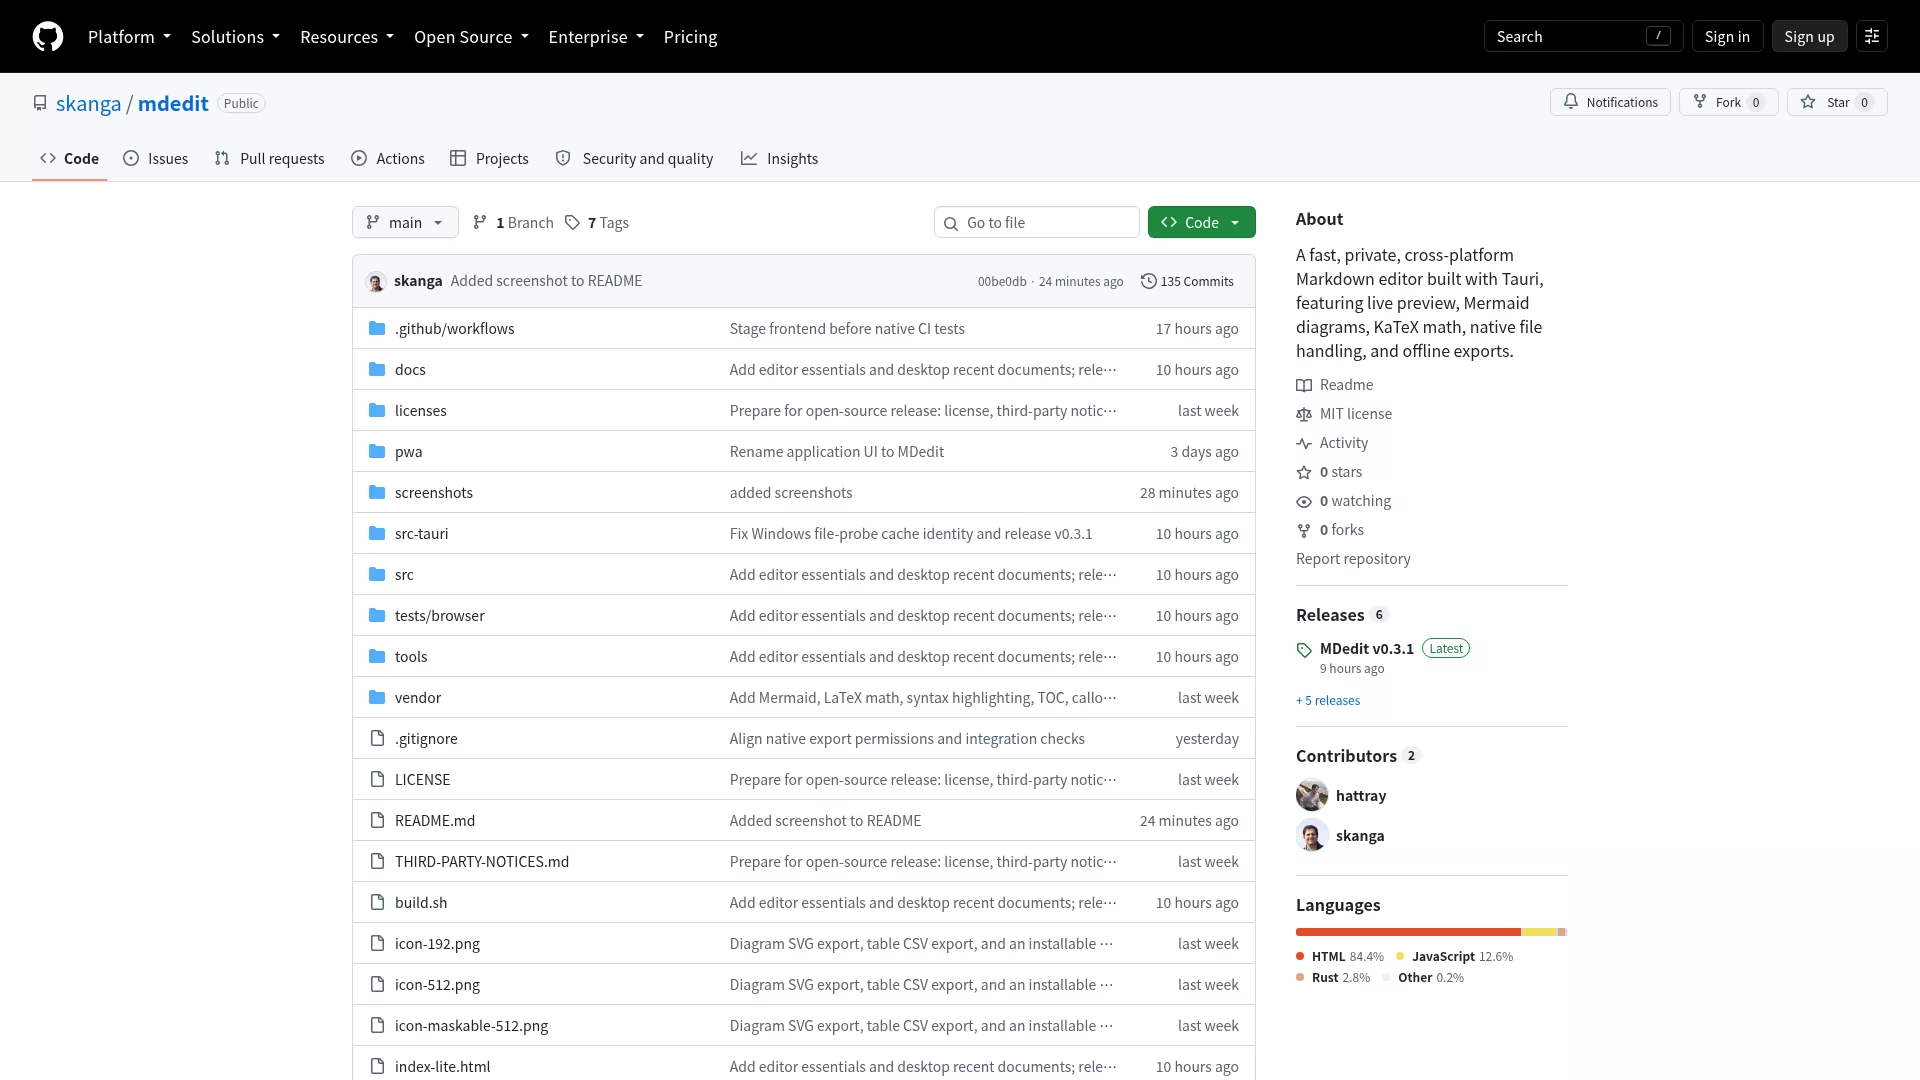1920x1080 pixels.
Task: Click the GitHub logo icon
Action: 48,37
